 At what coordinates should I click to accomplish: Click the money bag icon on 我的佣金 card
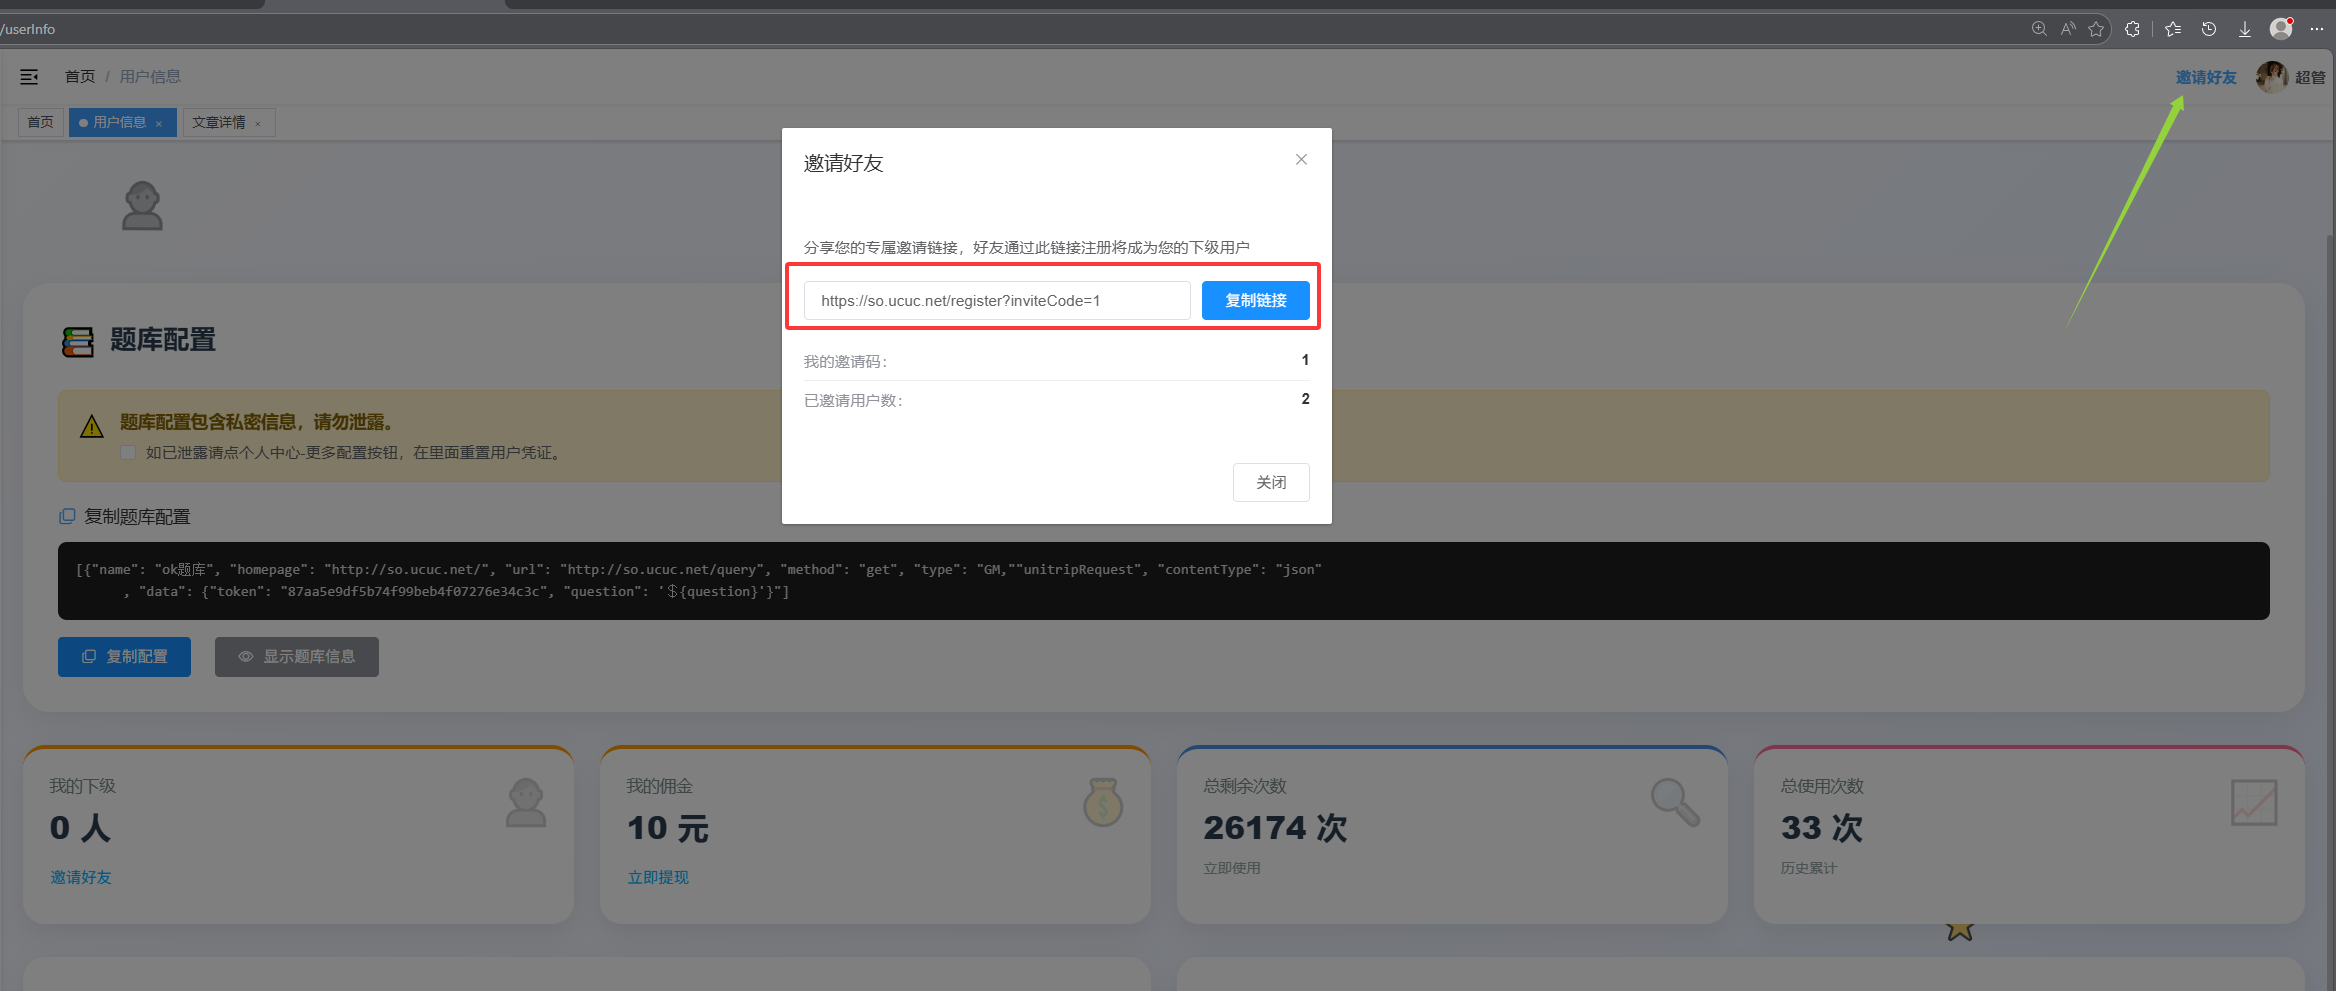[x=1103, y=802]
